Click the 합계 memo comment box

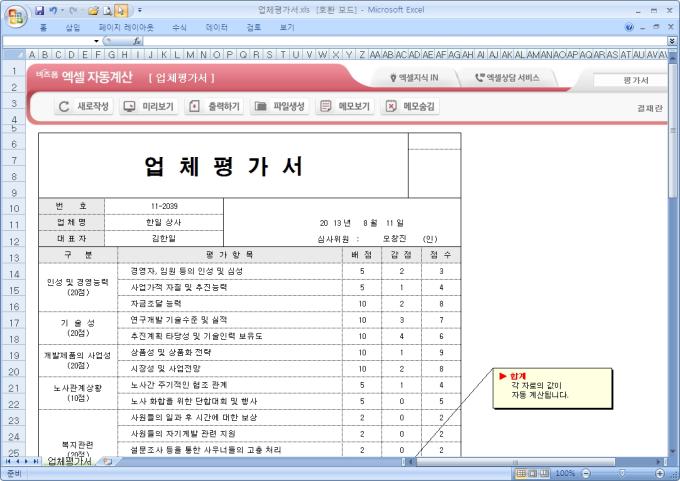[x=552, y=388]
